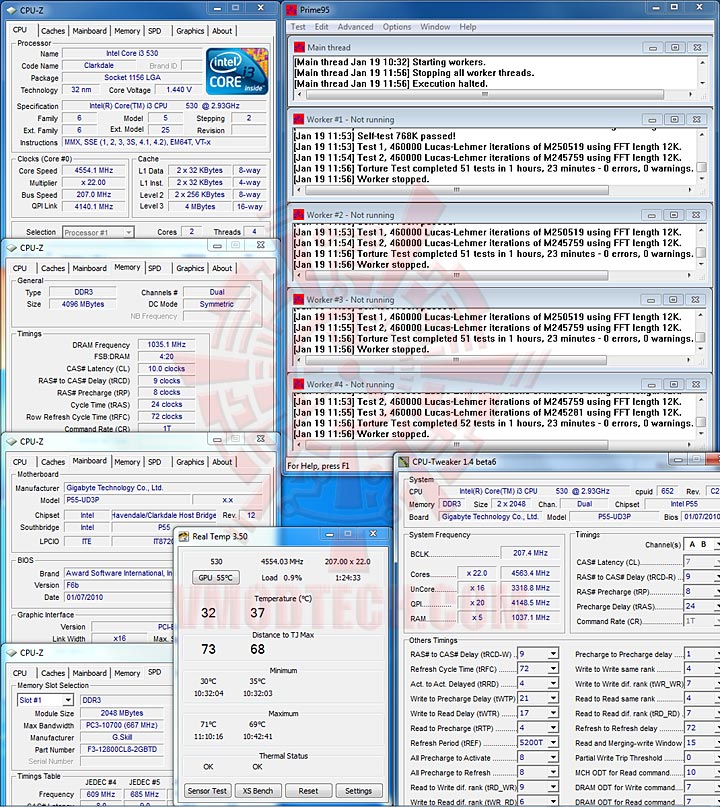Viewport: 720px width, 807px height.
Task: Expand the Refresh Cycle Time (tRFC) dropdown
Action: (553, 669)
